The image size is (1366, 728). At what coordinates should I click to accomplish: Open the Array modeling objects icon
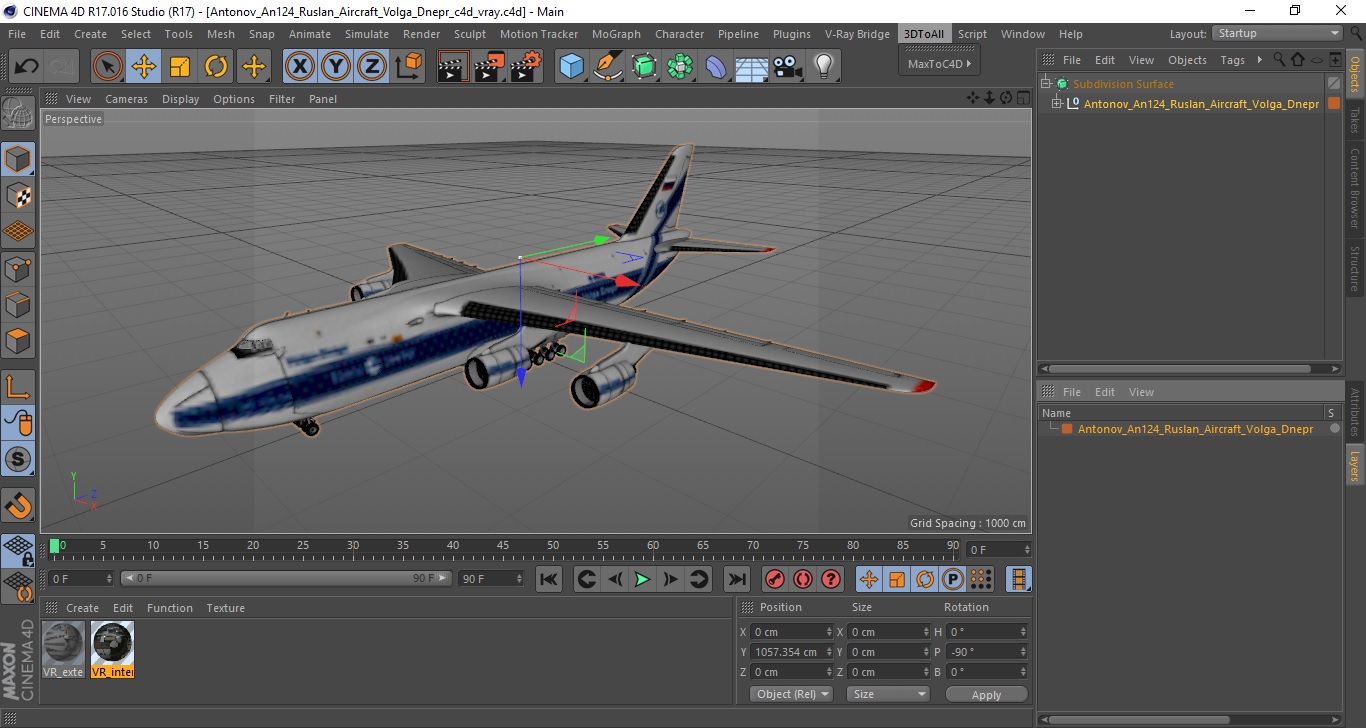[681, 67]
